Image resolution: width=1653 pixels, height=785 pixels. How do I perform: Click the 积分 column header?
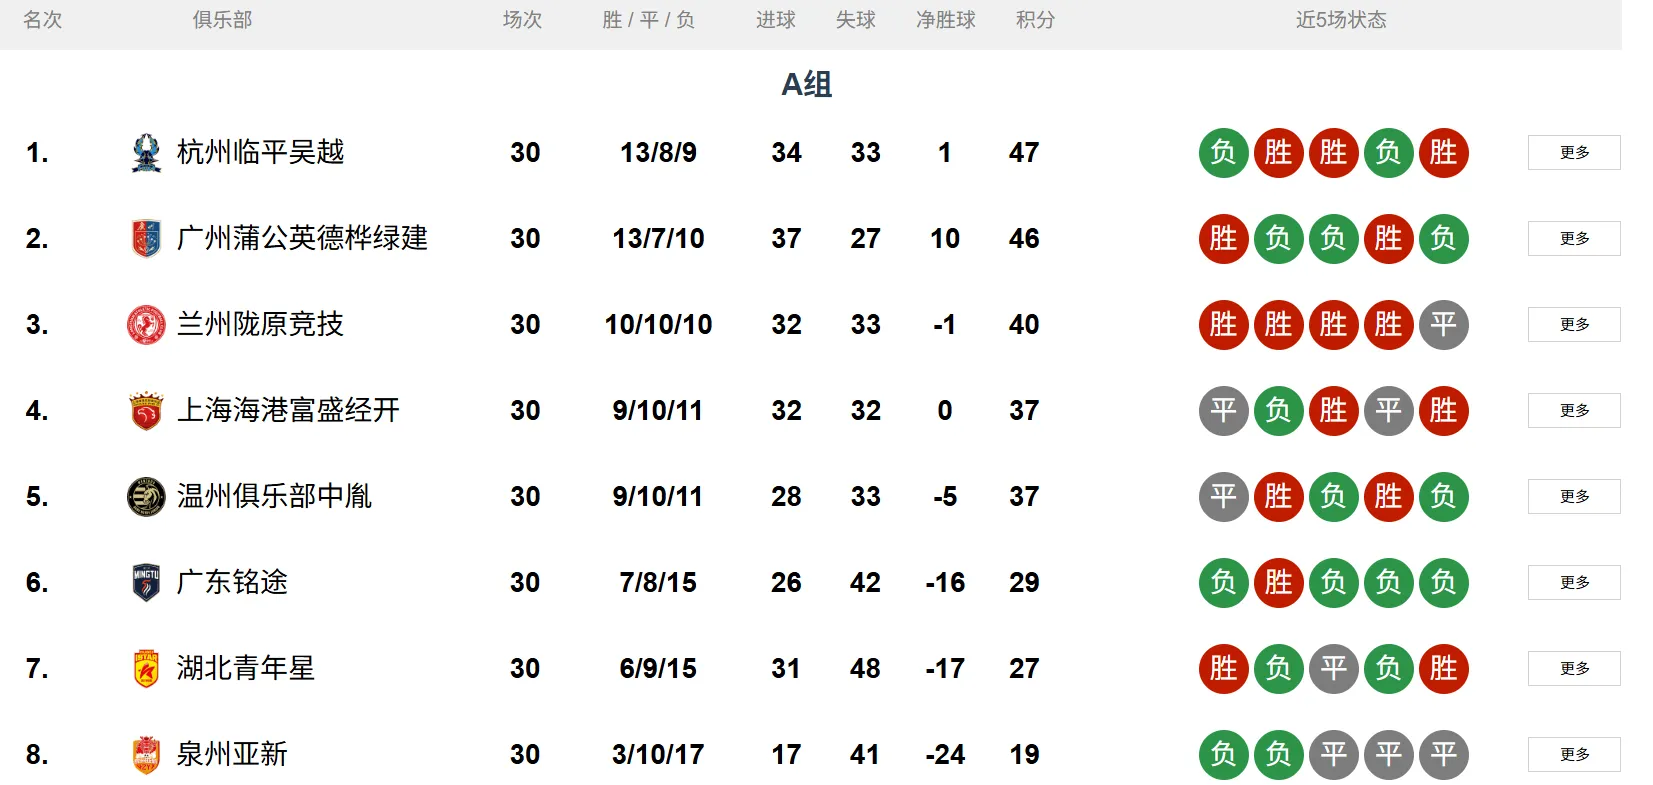pos(1035,20)
